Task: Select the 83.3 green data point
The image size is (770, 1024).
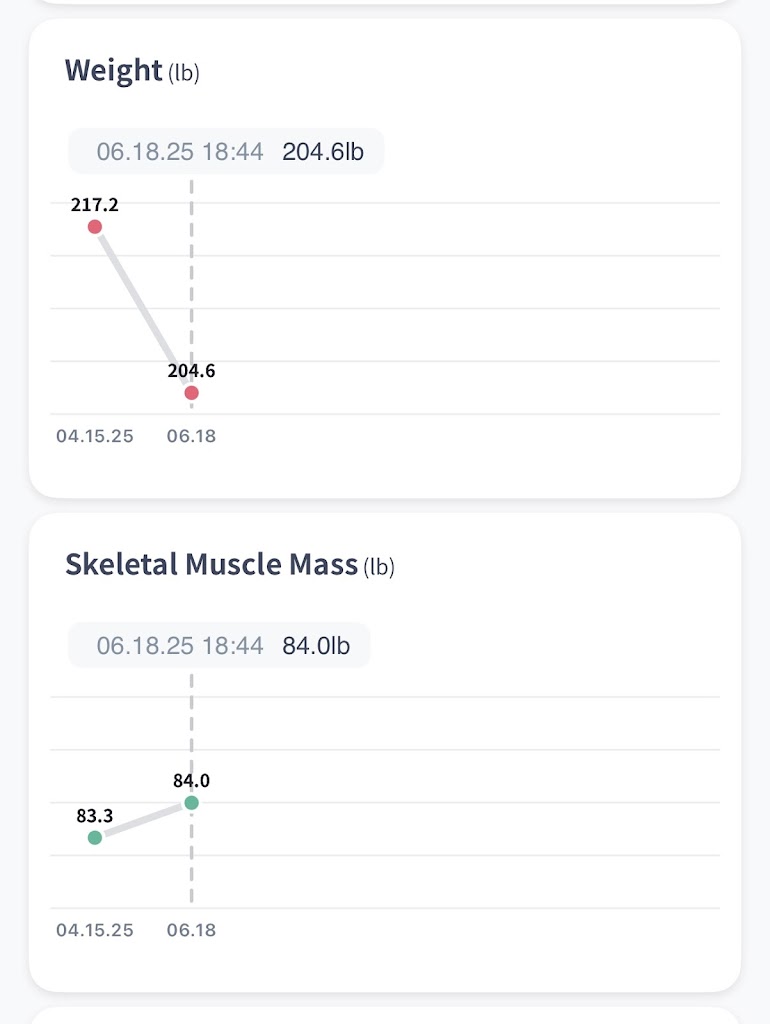Action: pos(95,837)
